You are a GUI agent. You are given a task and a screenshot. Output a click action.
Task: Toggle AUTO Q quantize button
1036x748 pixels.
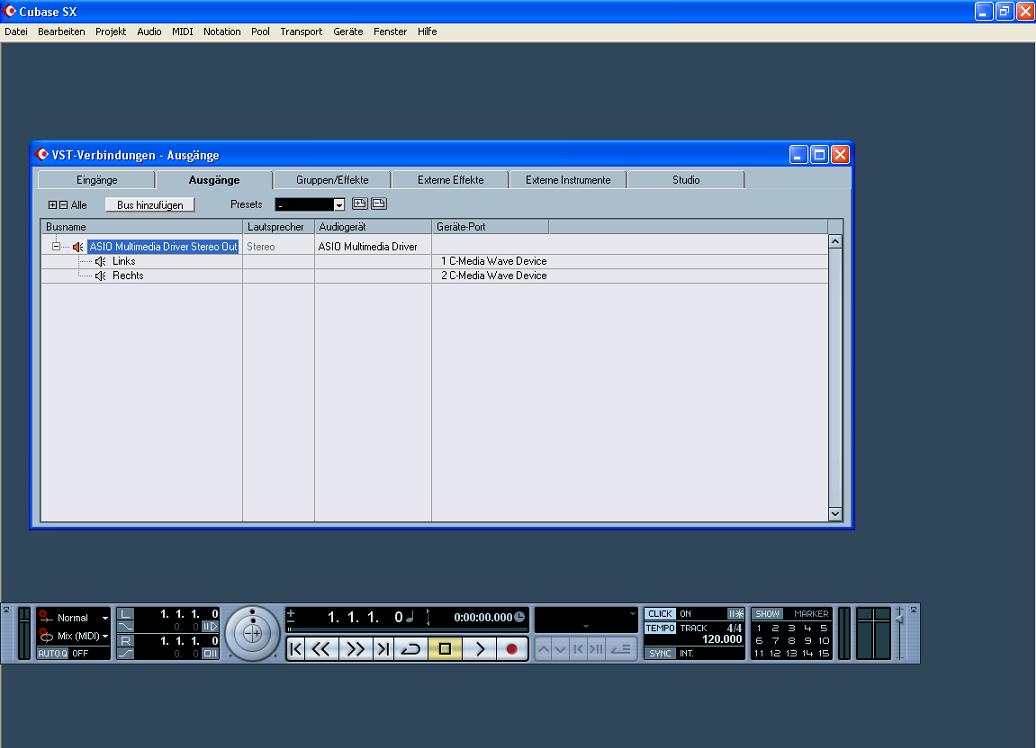[x=53, y=653]
